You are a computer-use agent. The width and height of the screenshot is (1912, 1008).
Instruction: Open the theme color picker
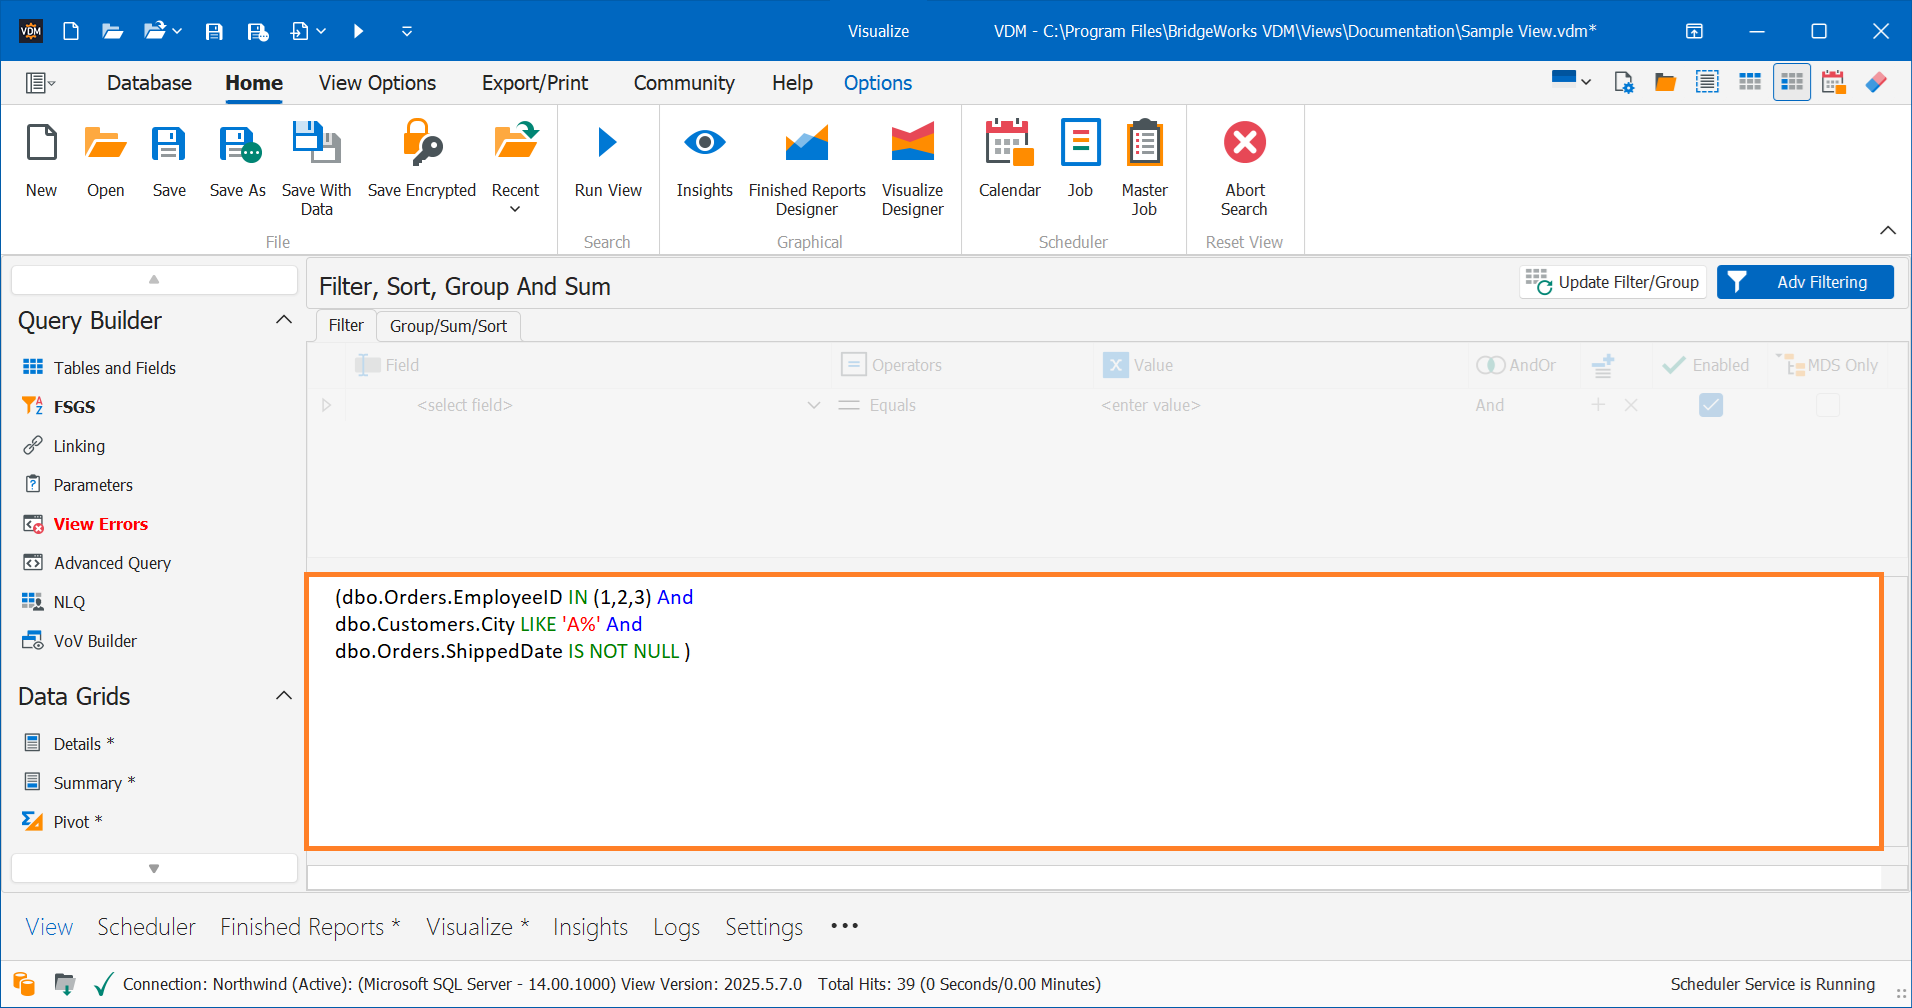pos(1568,81)
